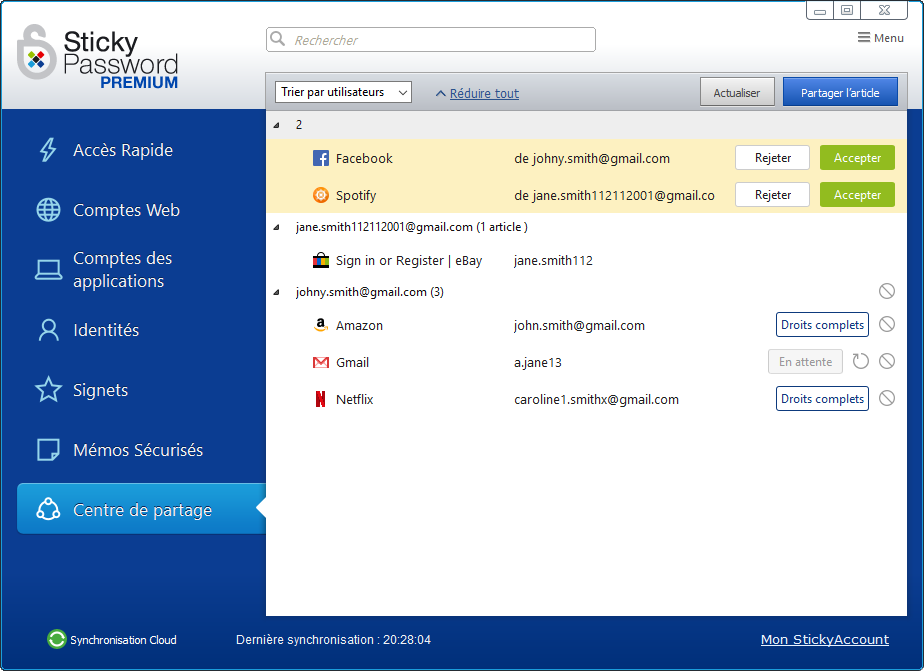Click the magnifier icon in the search box
The height and width of the screenshot is (671, 924).
click(x=278, y=39)
